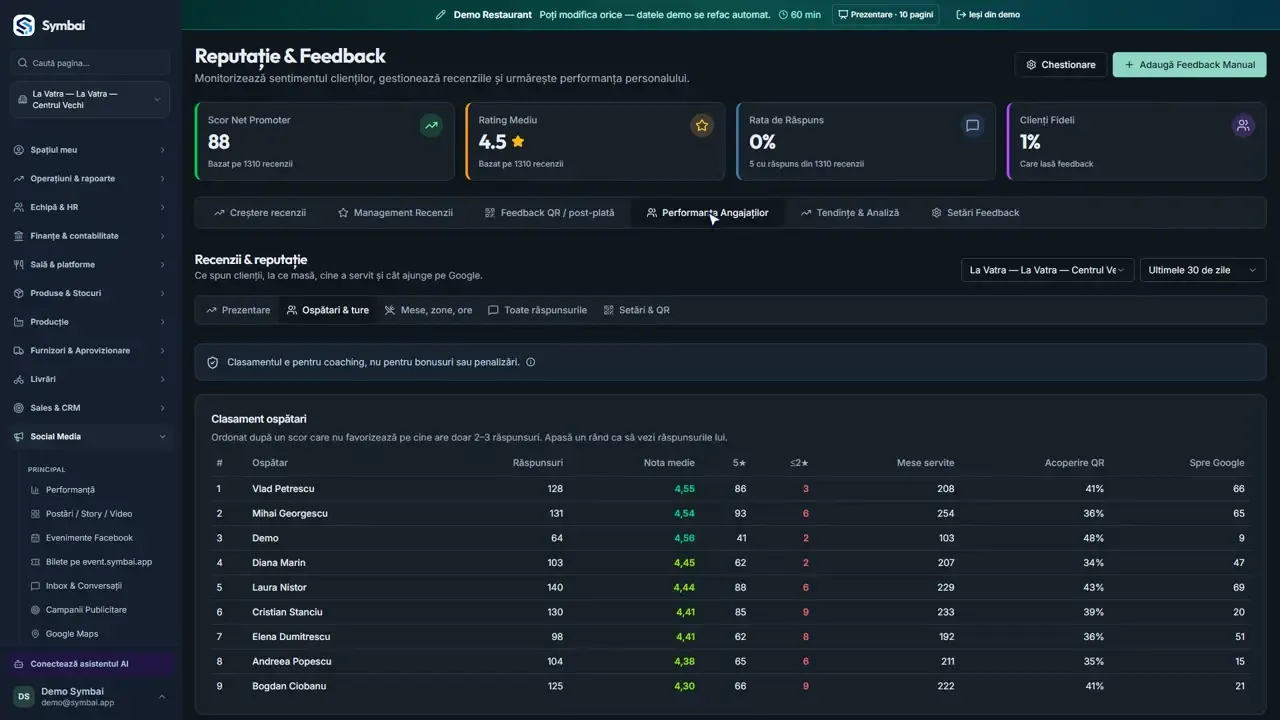The image size is (1280, 720).
Task: Click the Performanță chart icon in sidebar
Action: 35,490
